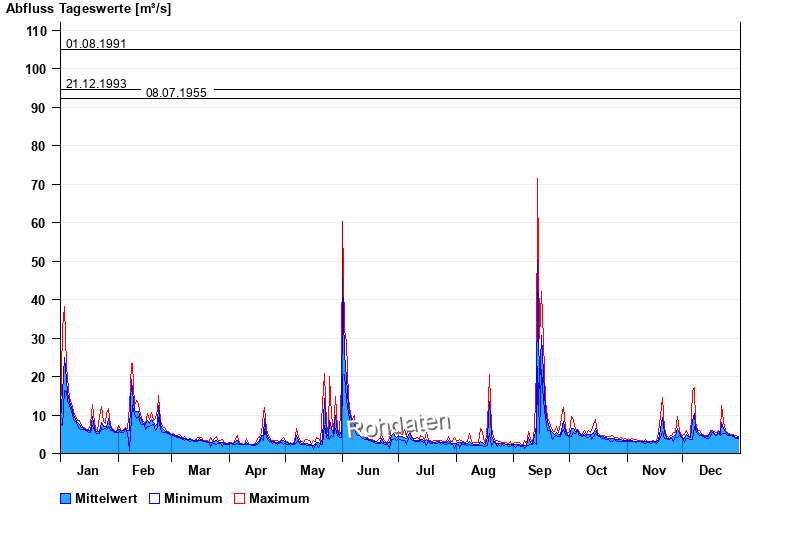Image resolution: width=800 pixels, height=550 pixels.
Task: Select the Jan month label on x-axis
Action: [x=88, y=471]
